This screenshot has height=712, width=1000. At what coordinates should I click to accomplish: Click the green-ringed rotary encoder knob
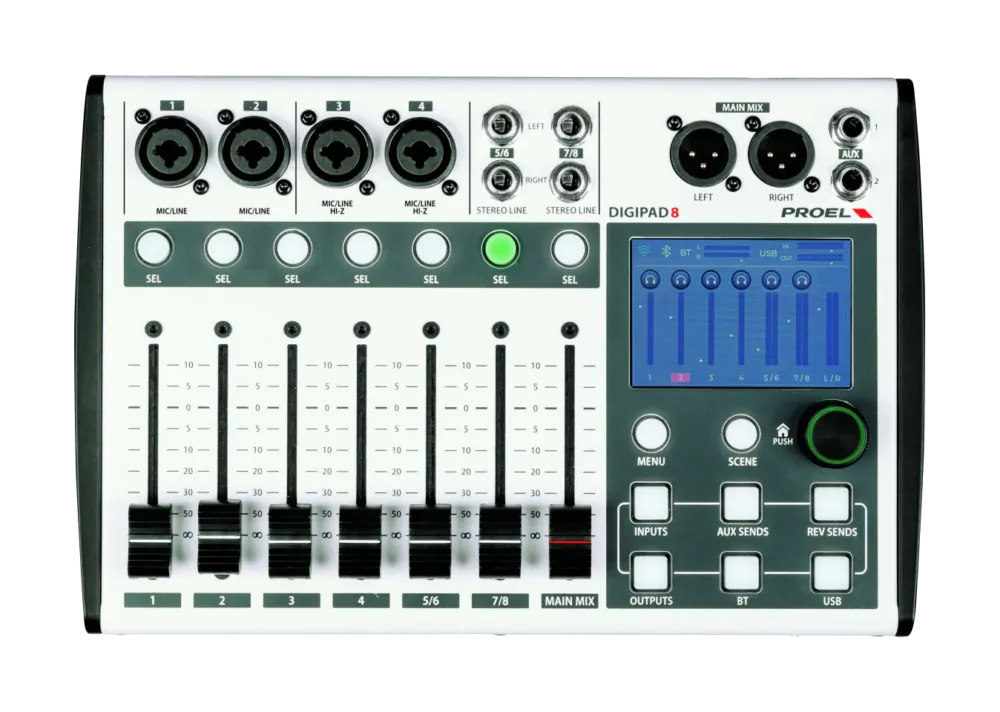click(x=835, y=434)
